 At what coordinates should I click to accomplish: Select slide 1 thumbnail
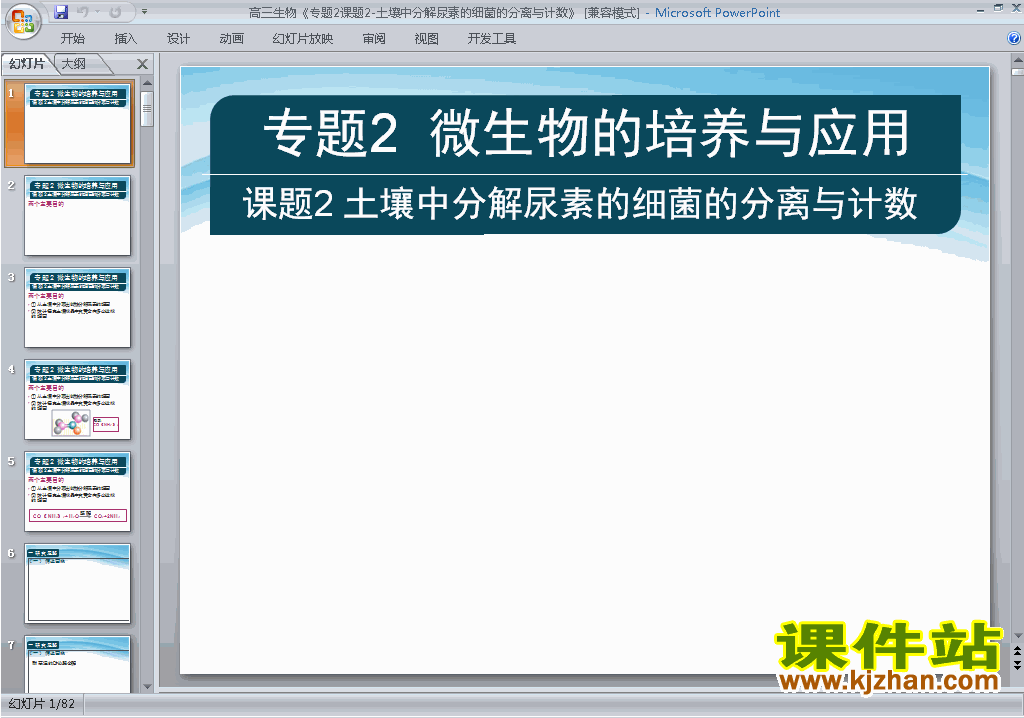click(x=77, y=123)
